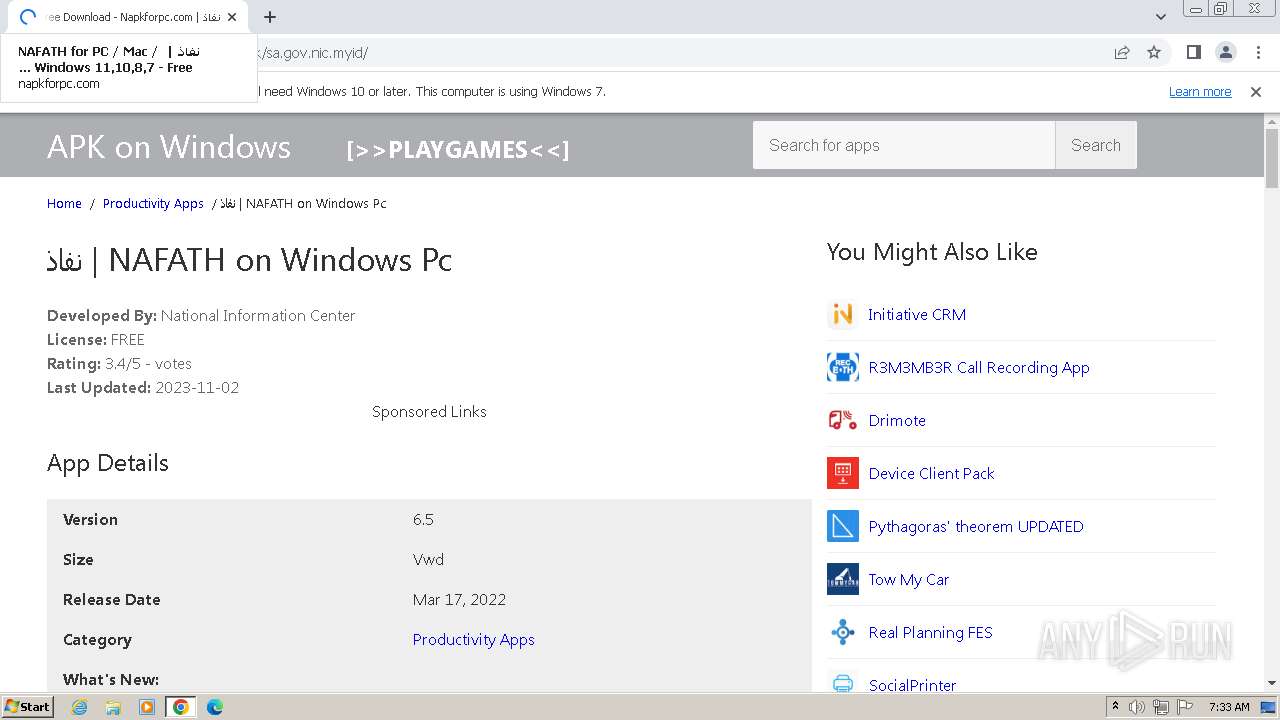Click the Search button
This screenshot has height=720, width=1280.
click(x=1096, y=145)
